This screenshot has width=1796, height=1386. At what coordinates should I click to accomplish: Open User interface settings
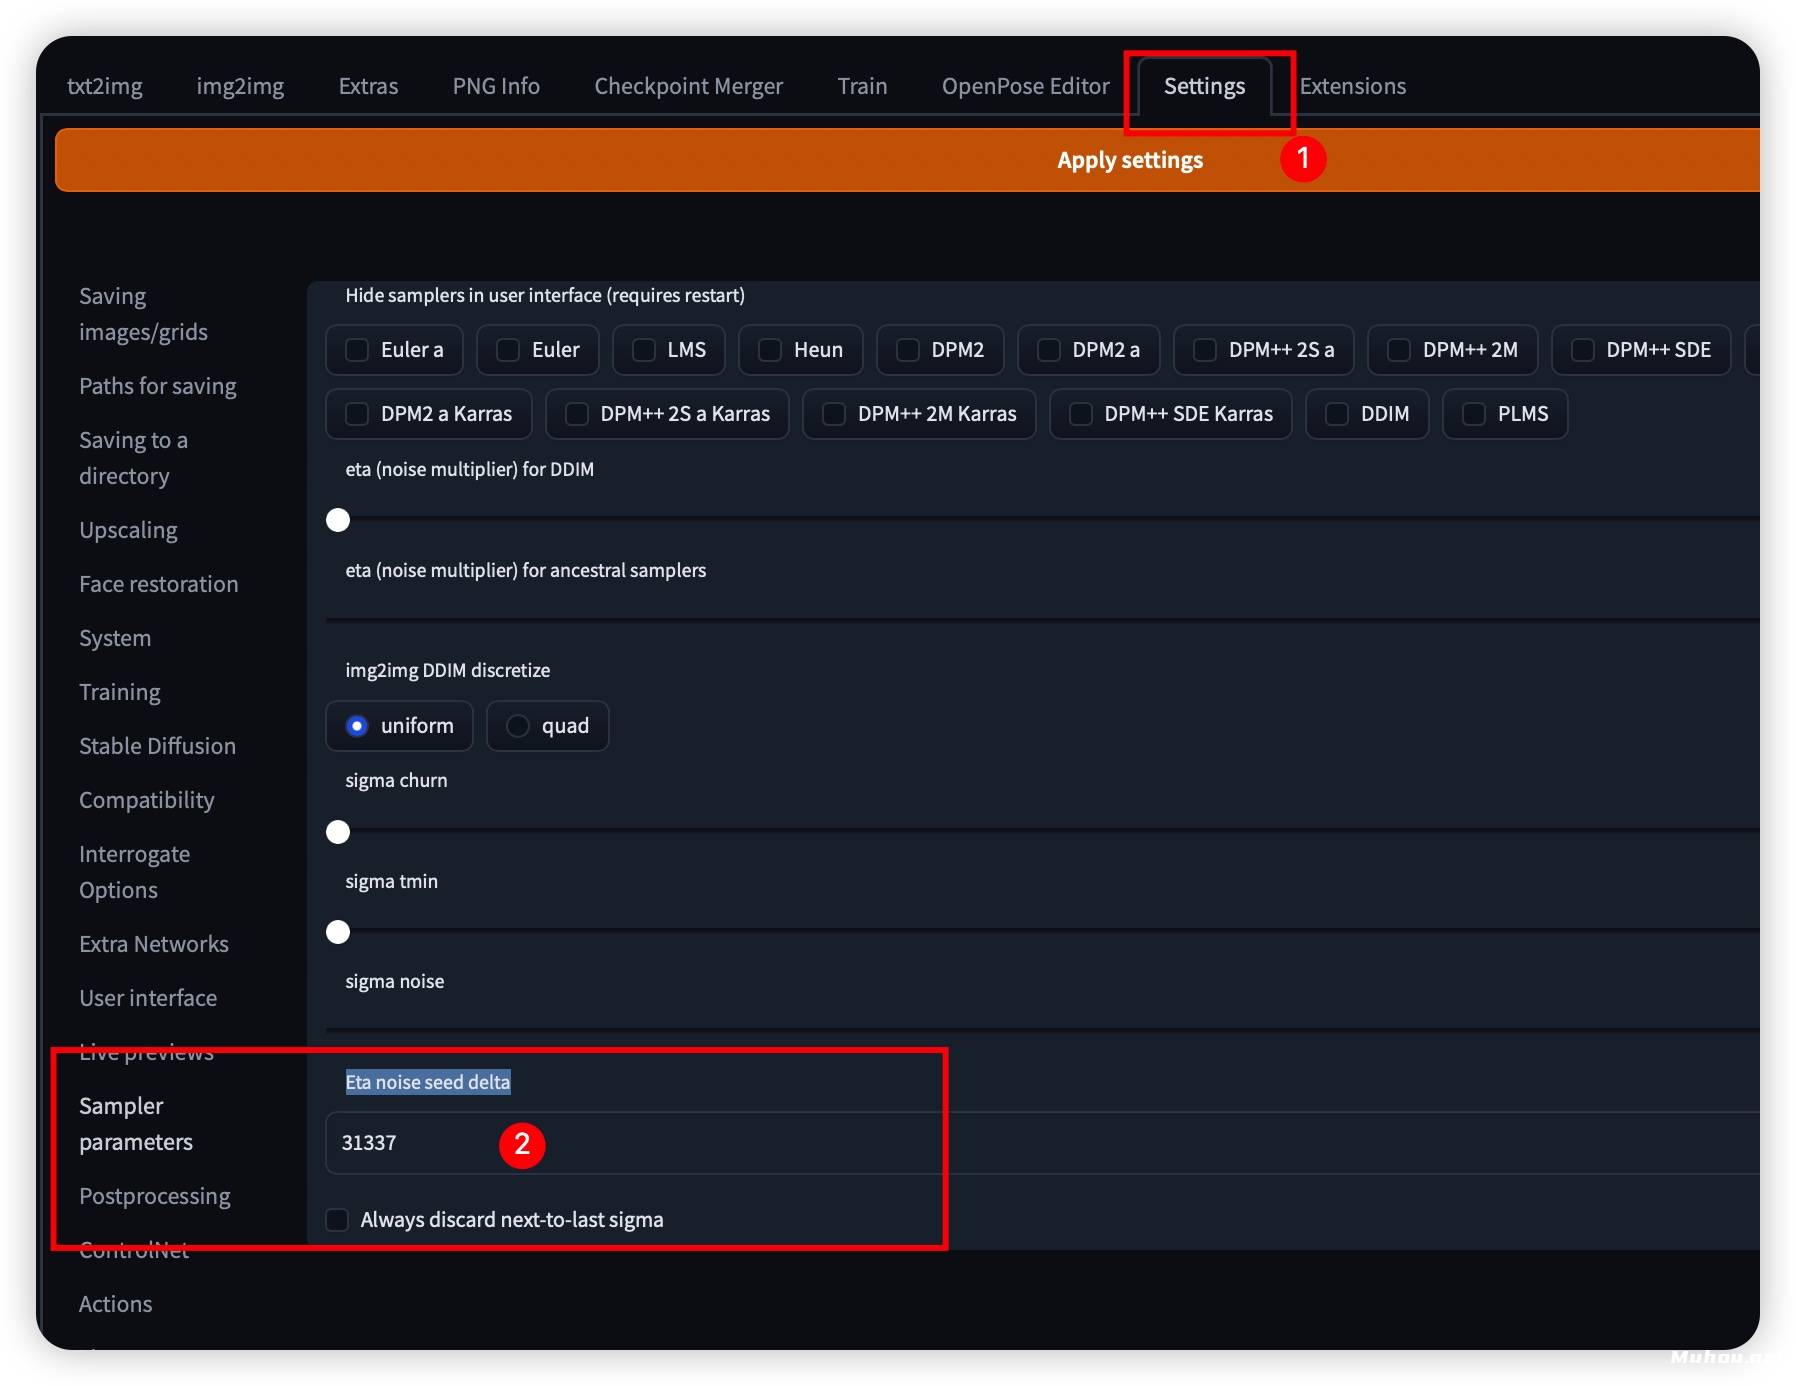[148, 998]
